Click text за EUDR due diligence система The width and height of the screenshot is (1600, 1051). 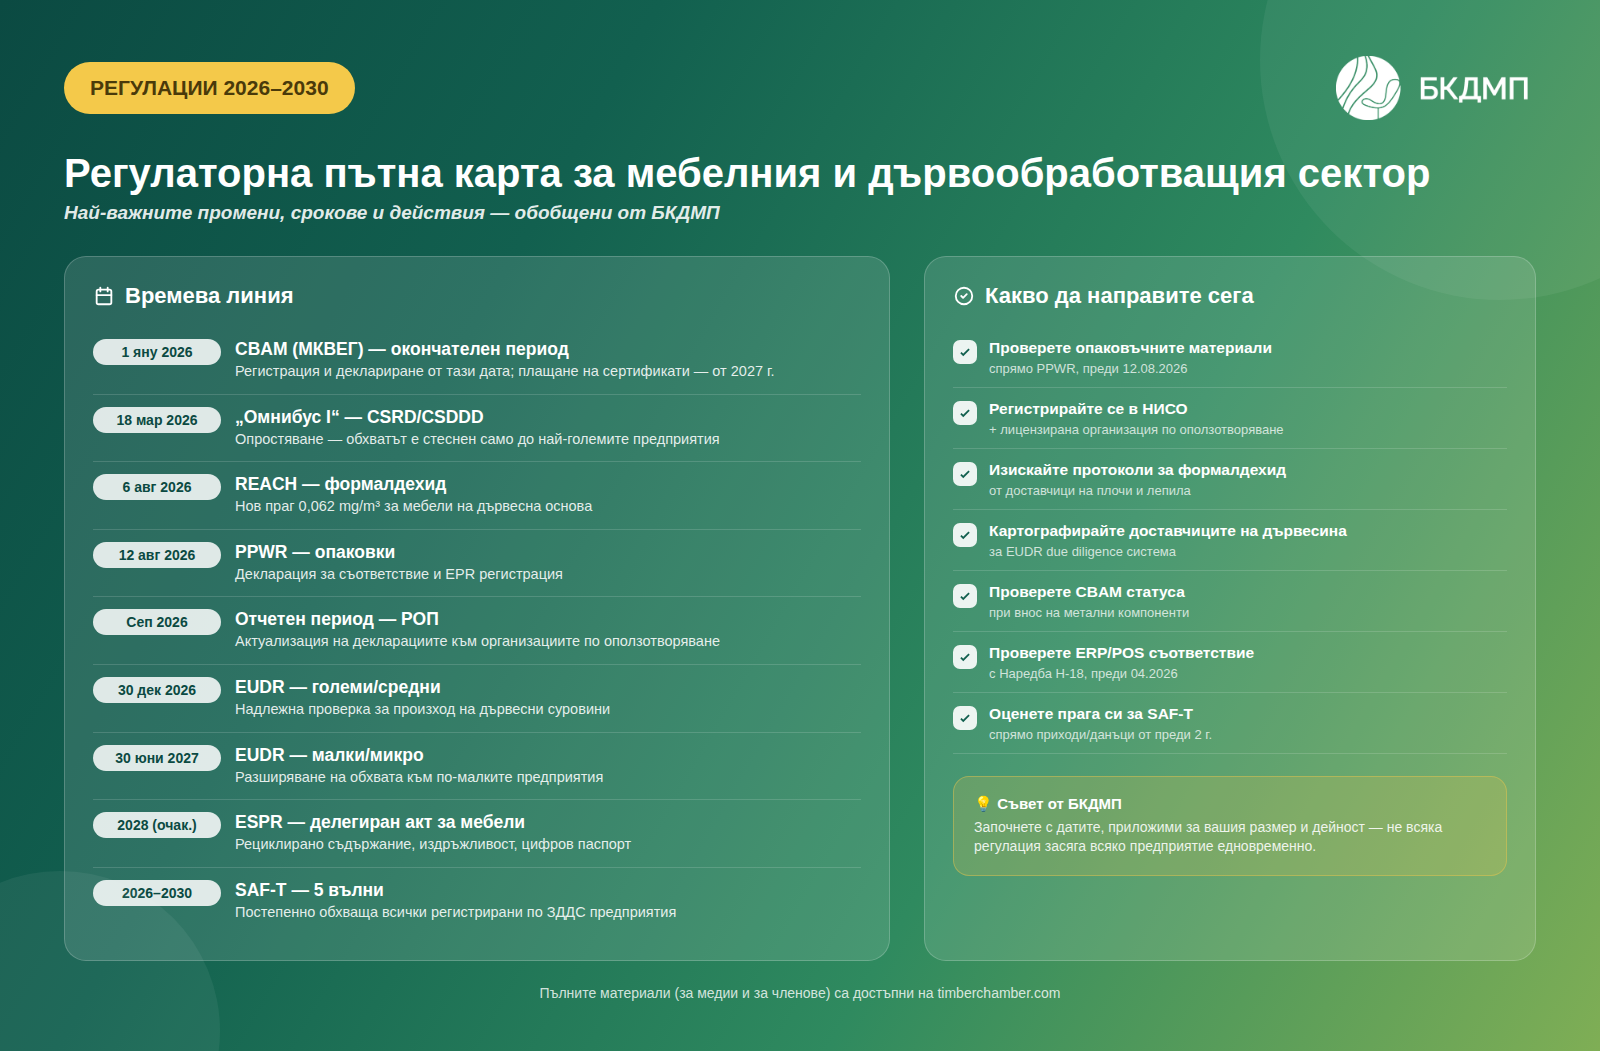click(1082, 552)
